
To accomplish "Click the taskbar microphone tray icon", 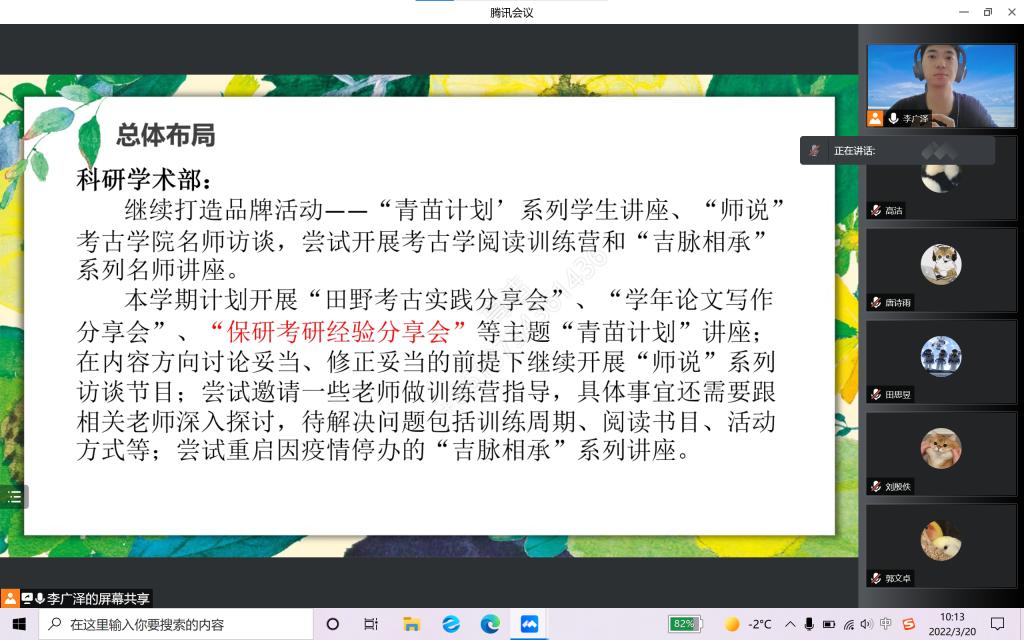I will click(x=809, y=624).
